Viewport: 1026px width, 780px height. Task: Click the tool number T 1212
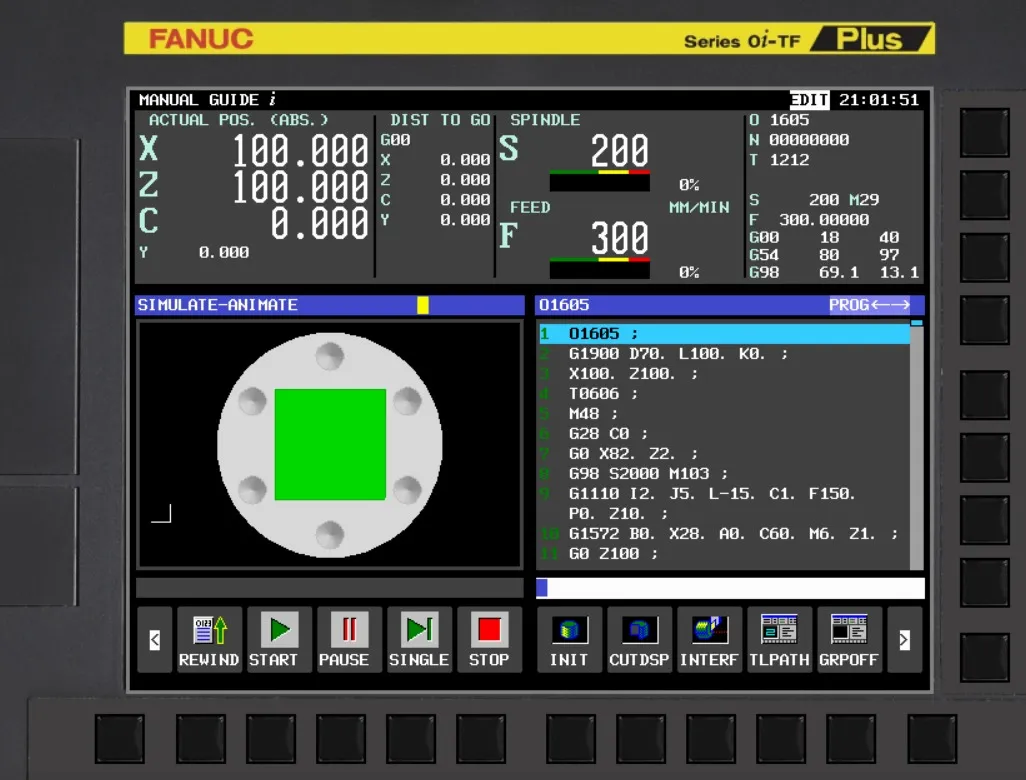point(779,160)
